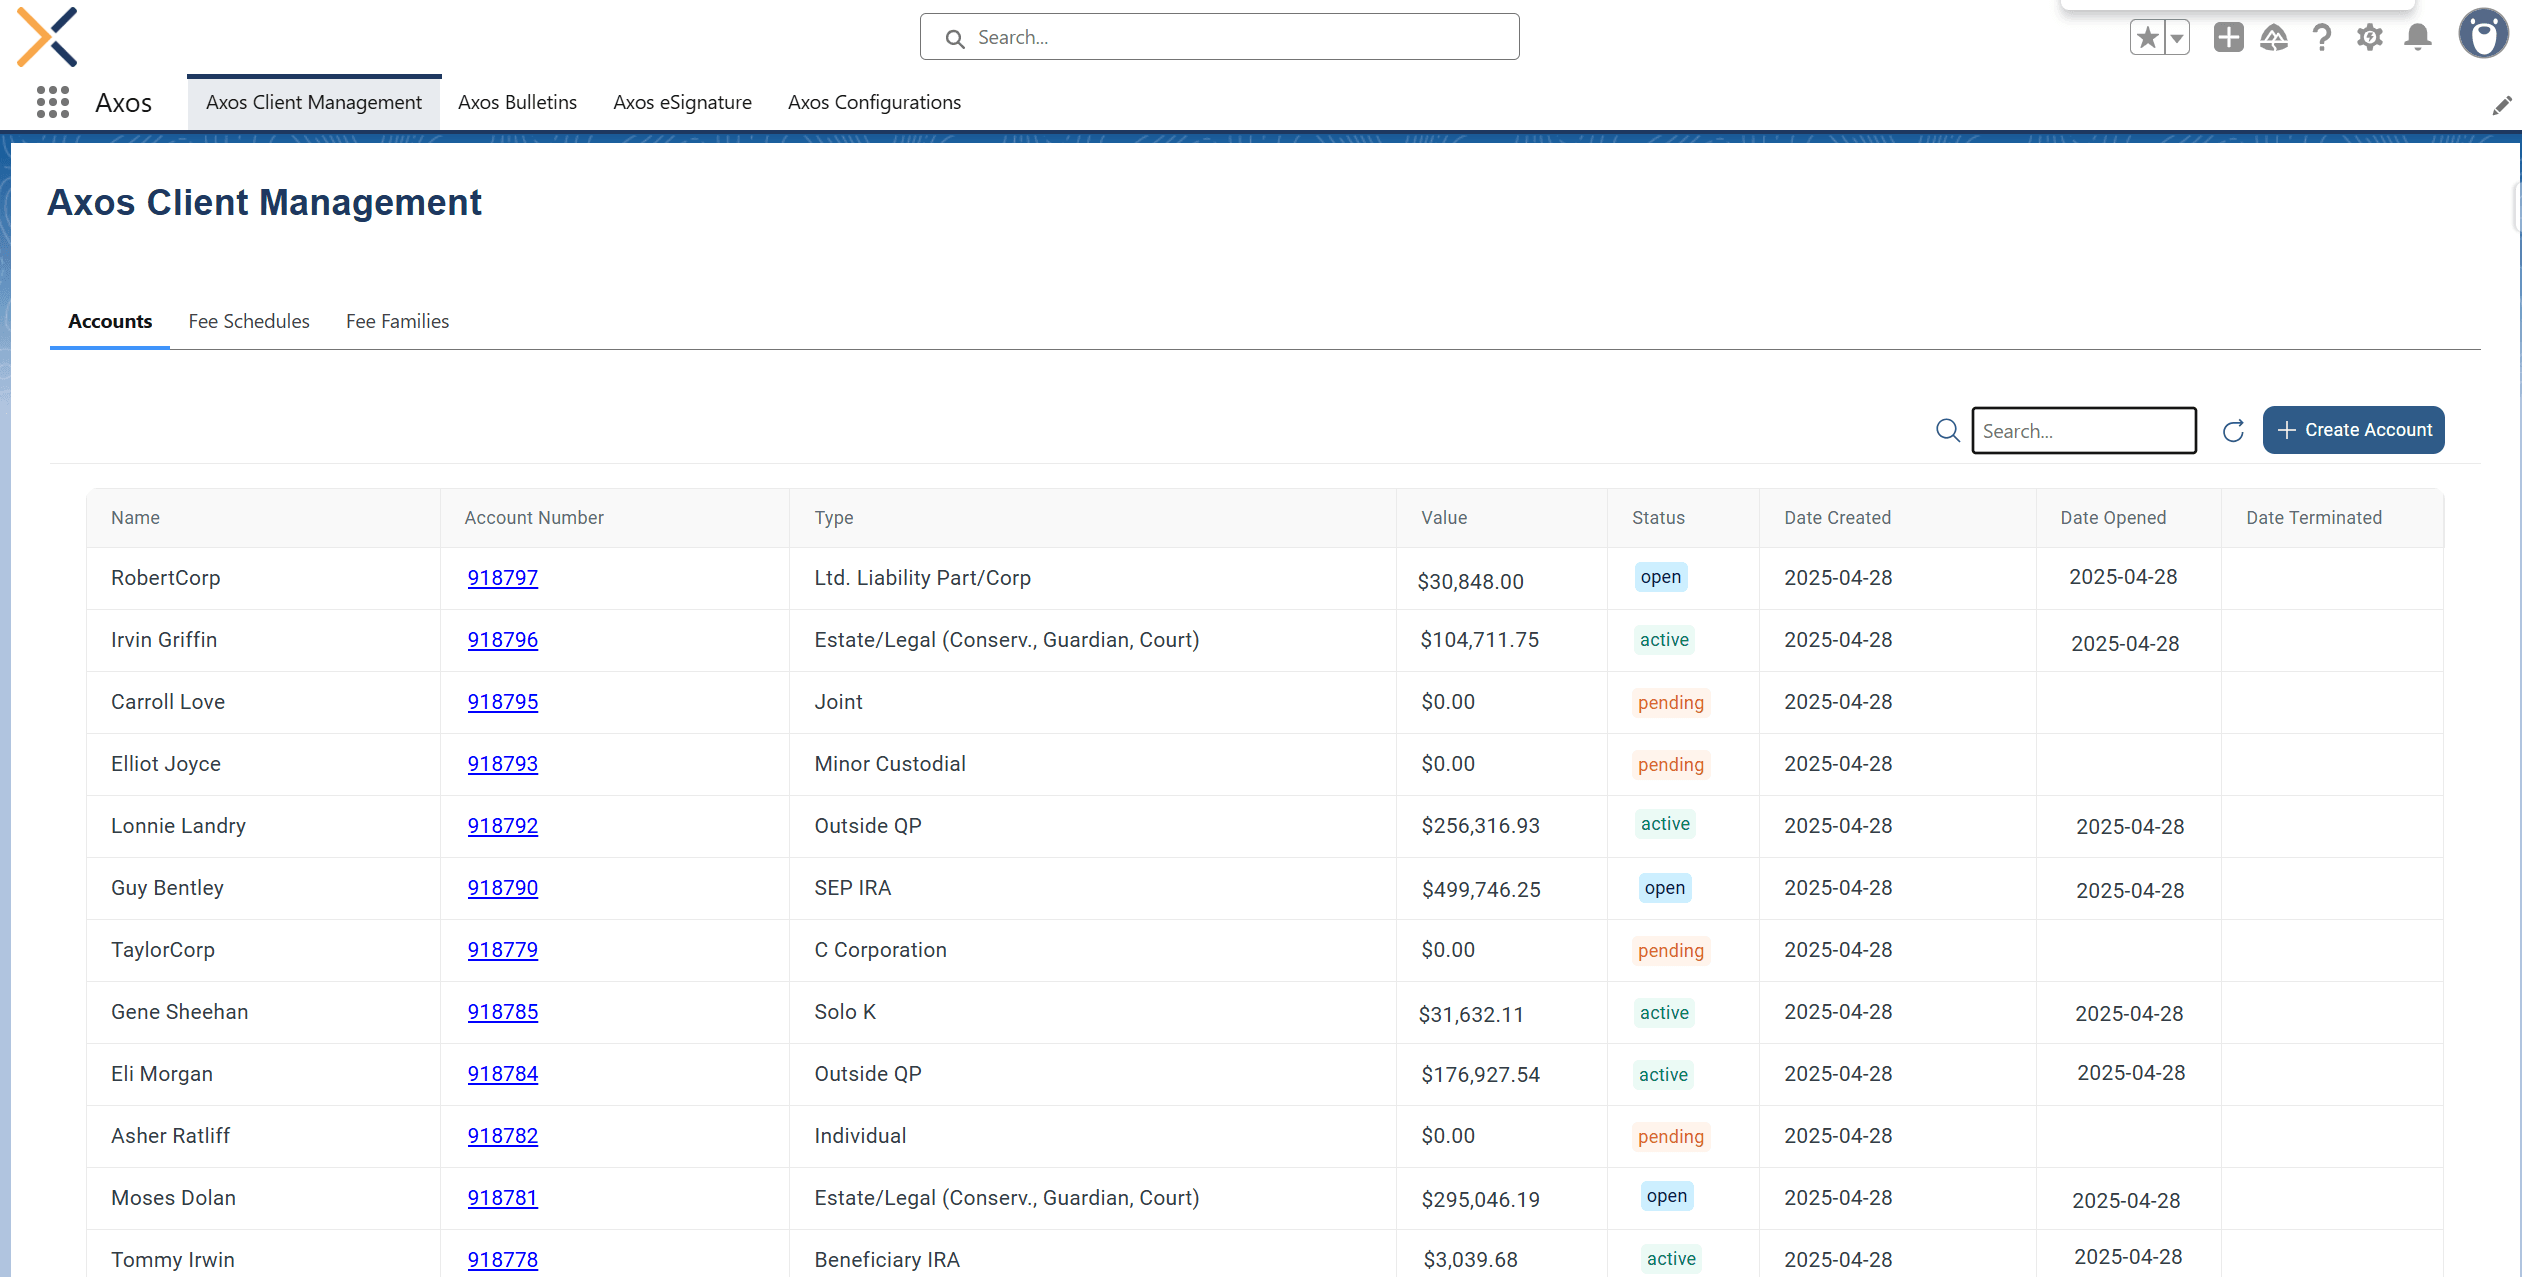Click the accounts search magnifier icon
Image resolution: width=2522 pixels, height=1277 pixels.
click(x=1948, y=430)
